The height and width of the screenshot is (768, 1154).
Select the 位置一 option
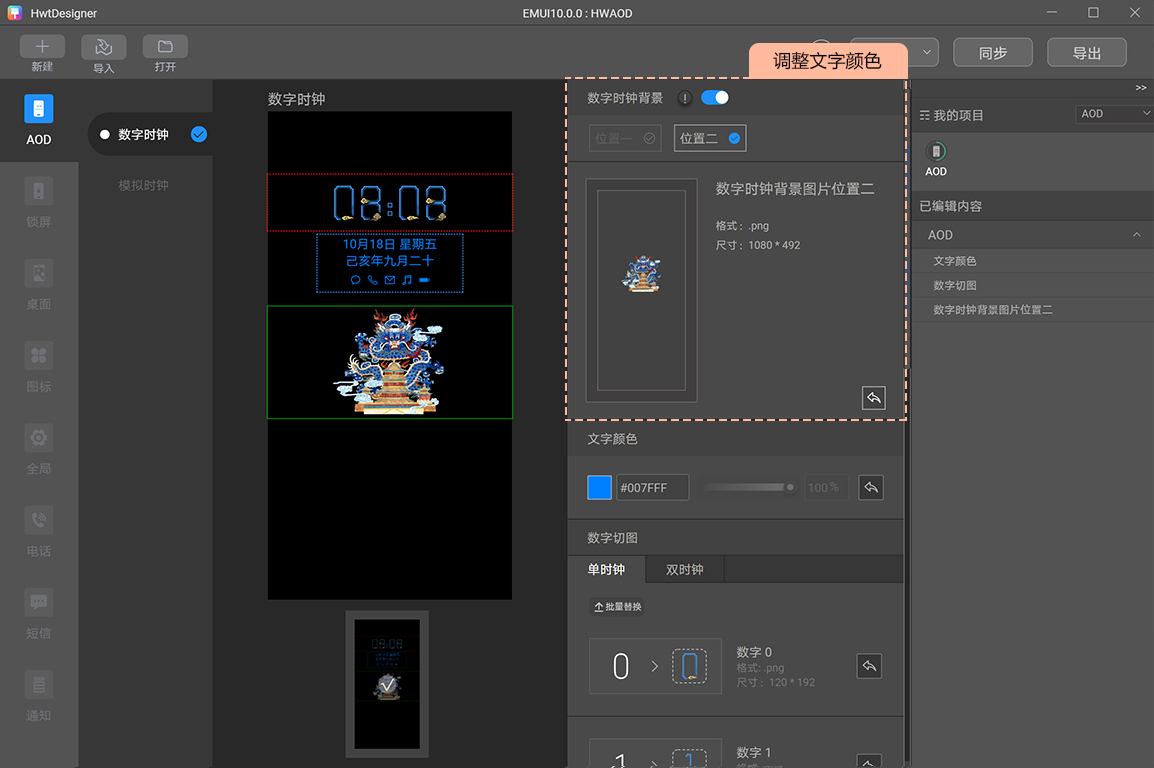pyautogui.click(x=625, y=138)
